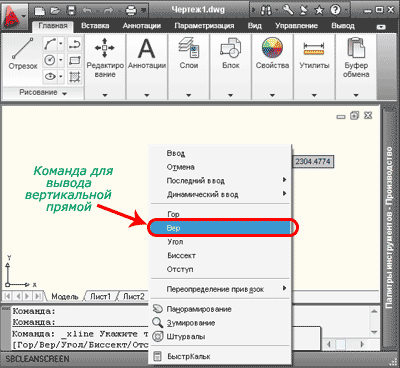Click the Свойства color wheel icon
This screenshot has height=368, width=400.
click(x=272, y=48)
